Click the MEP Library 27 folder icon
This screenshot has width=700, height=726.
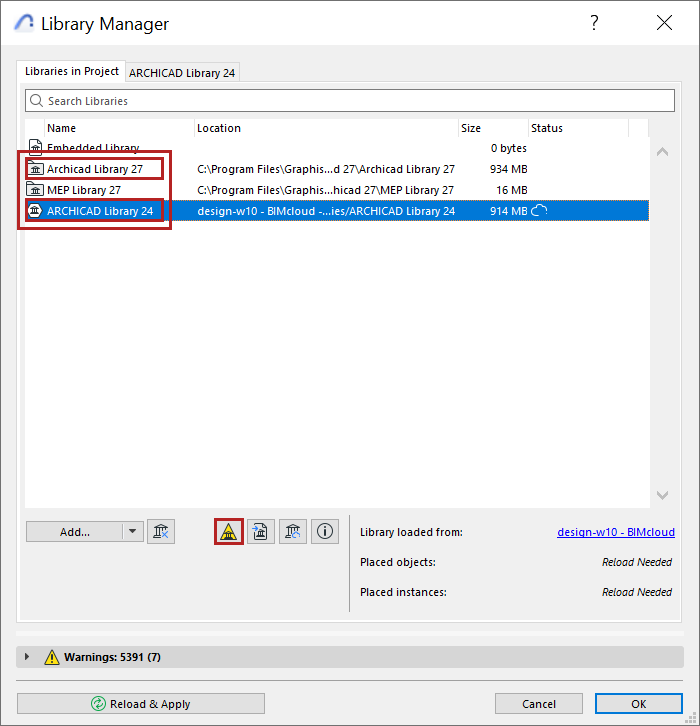(x=35, y=190)
